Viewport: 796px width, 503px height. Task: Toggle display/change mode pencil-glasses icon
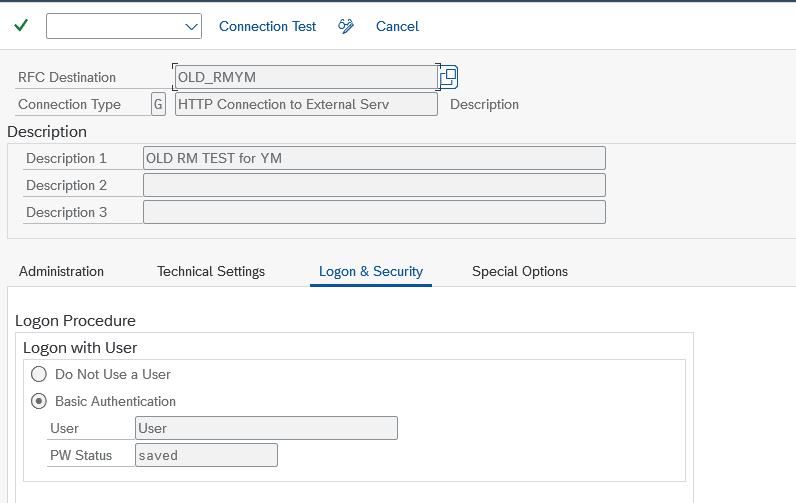(x=346, y=26)
